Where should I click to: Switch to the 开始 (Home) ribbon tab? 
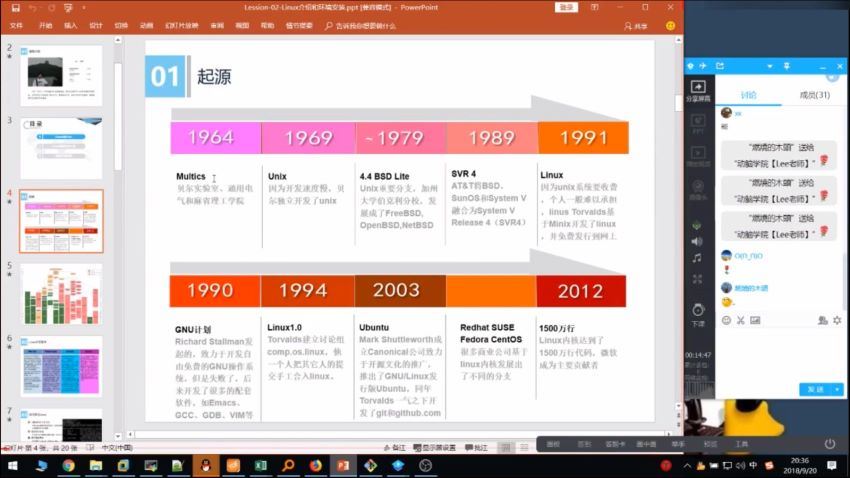tap(46, 25)
